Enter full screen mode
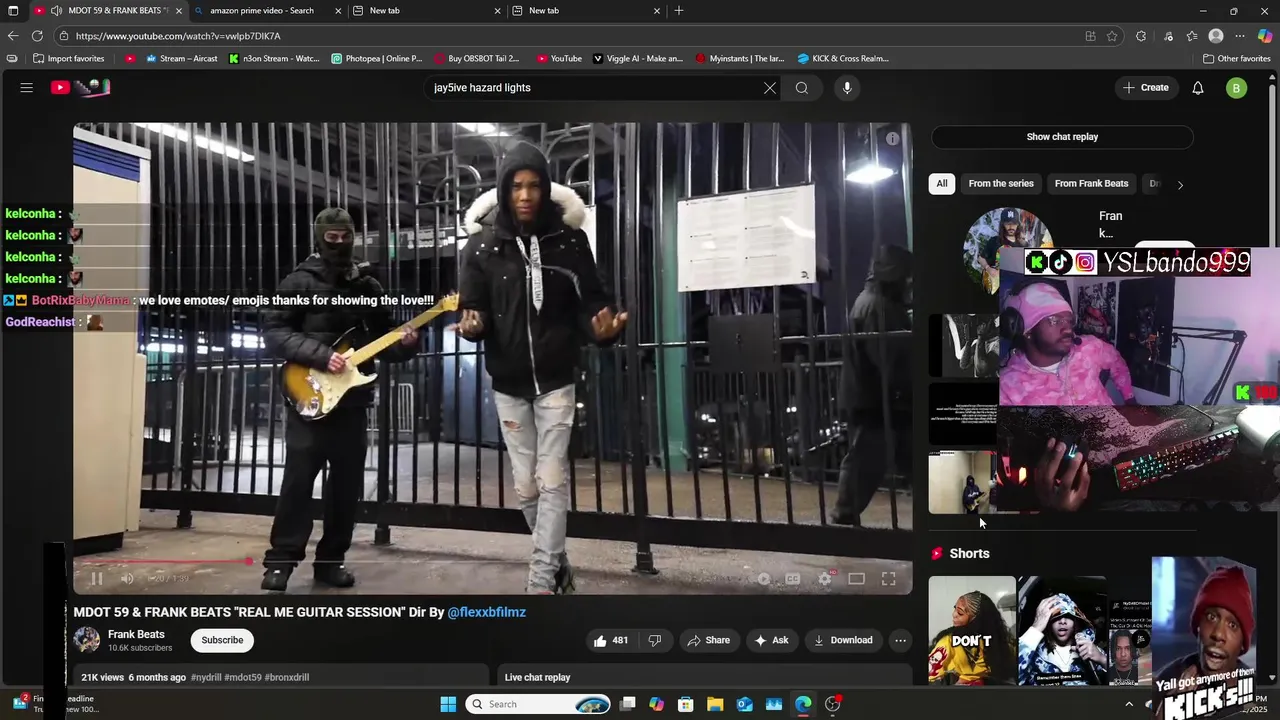Viewport: 1280px width, 720px height. pyautogui.click(x=888, y=578)
